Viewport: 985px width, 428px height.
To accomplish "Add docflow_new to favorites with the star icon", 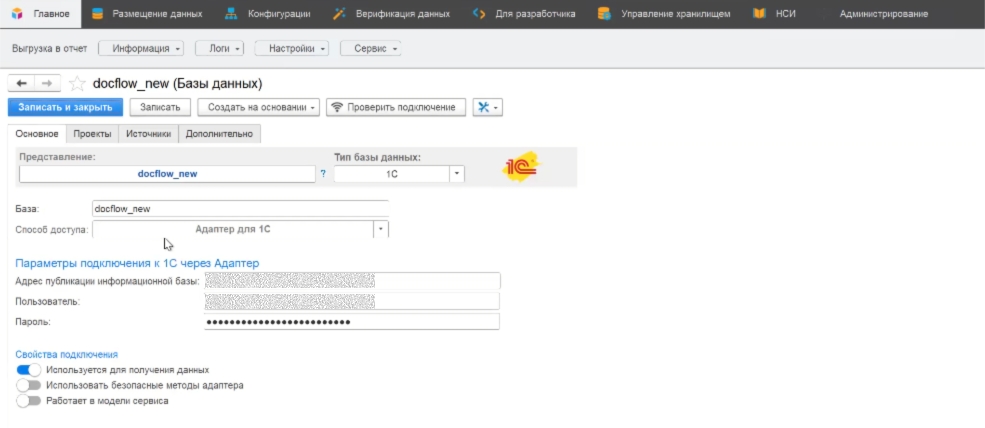I will click(77, 84).
